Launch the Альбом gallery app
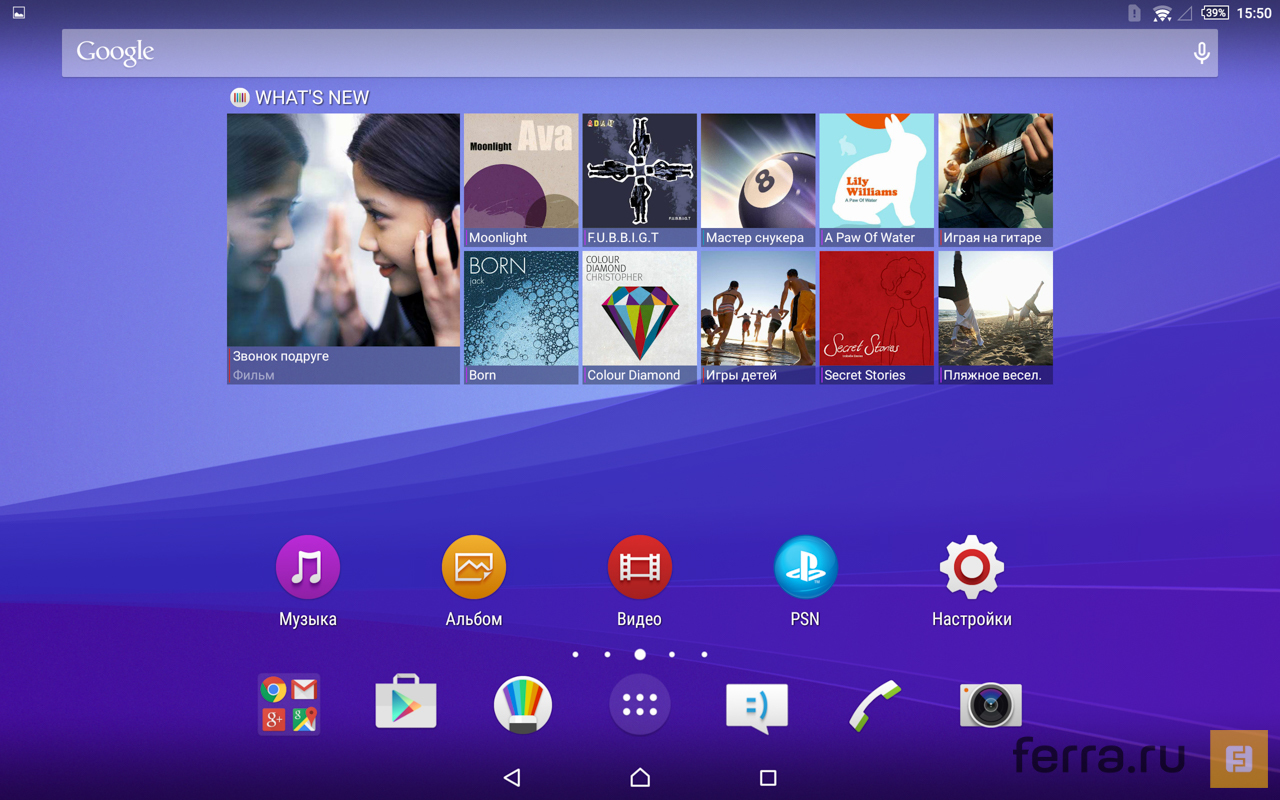This screenshot has width=1280, height=800. (x=473, y=567)
